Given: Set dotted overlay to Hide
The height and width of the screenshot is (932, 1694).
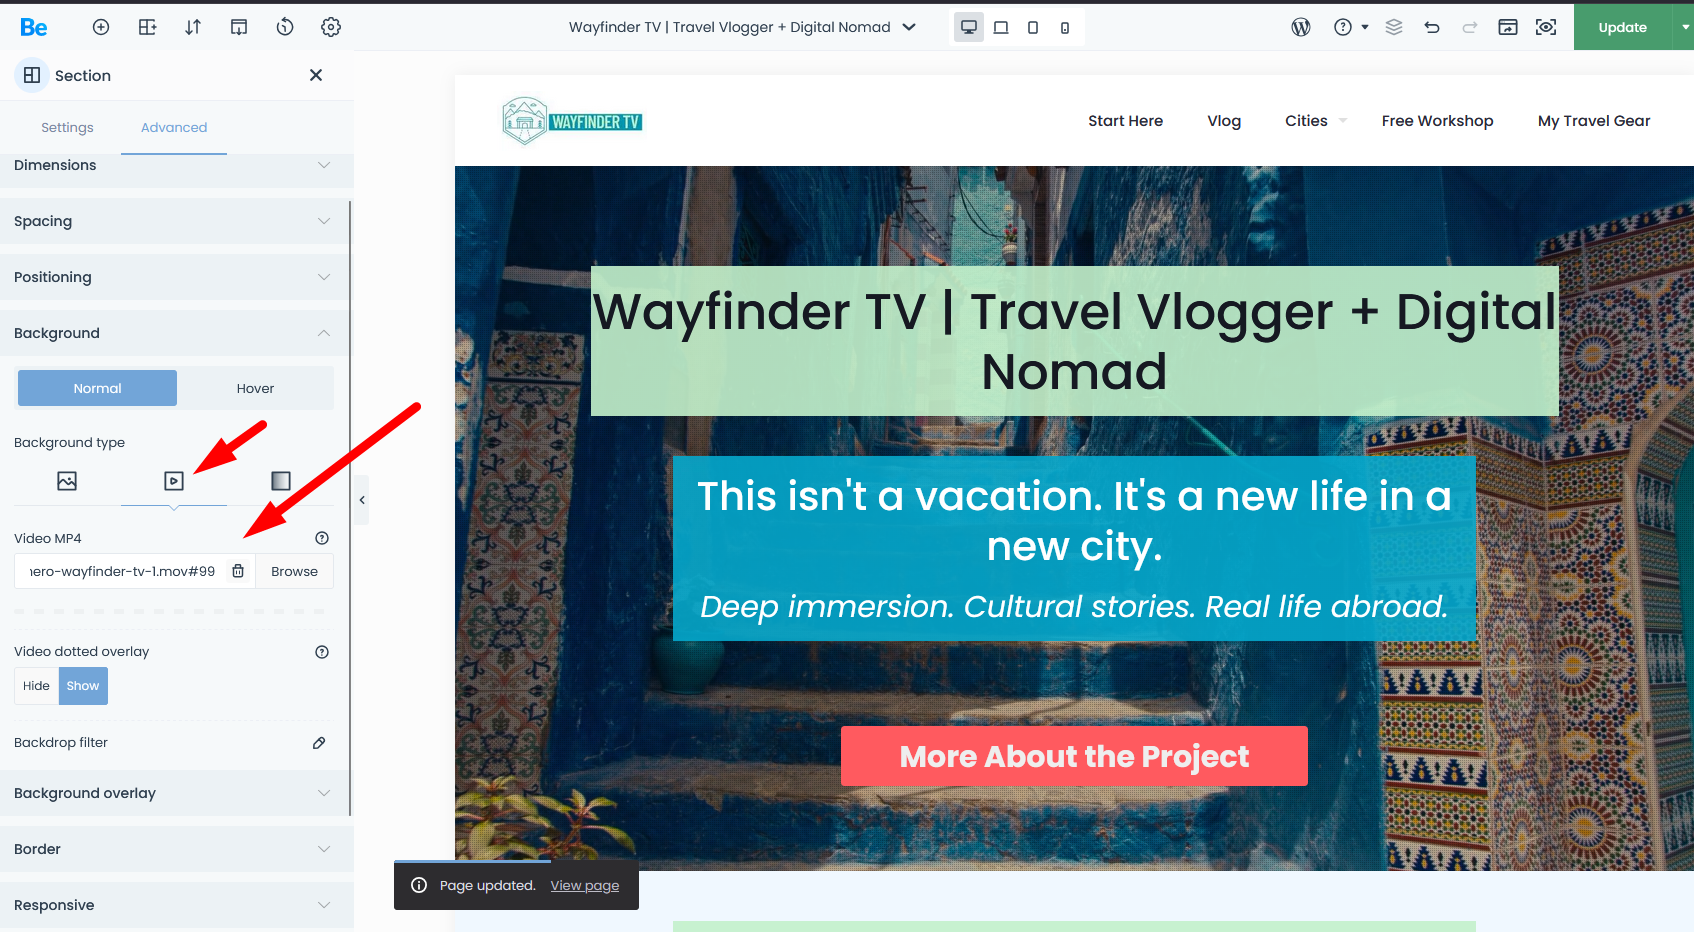Looking at the screenshot, I should point(36,686).
